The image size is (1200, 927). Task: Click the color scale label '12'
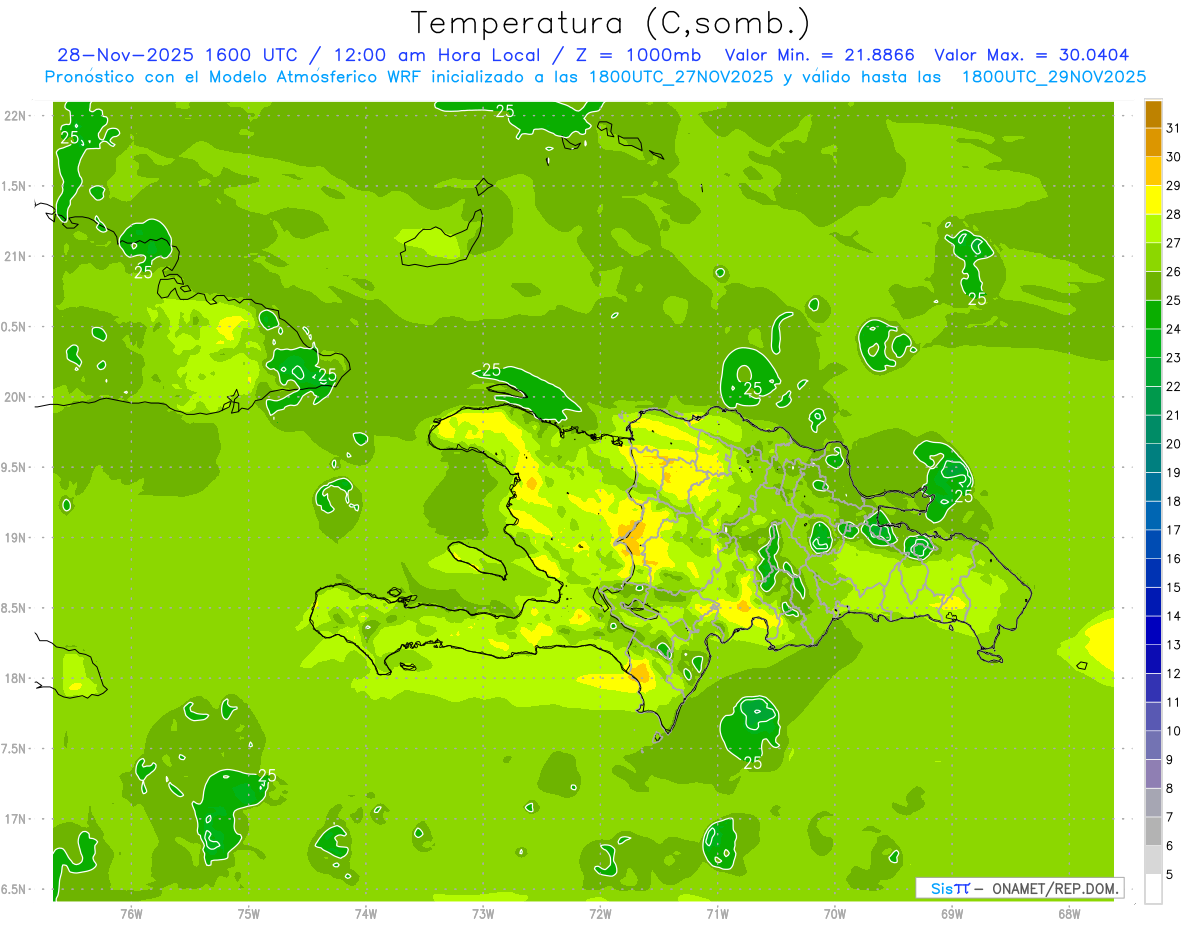click(x=1174, y=673)
